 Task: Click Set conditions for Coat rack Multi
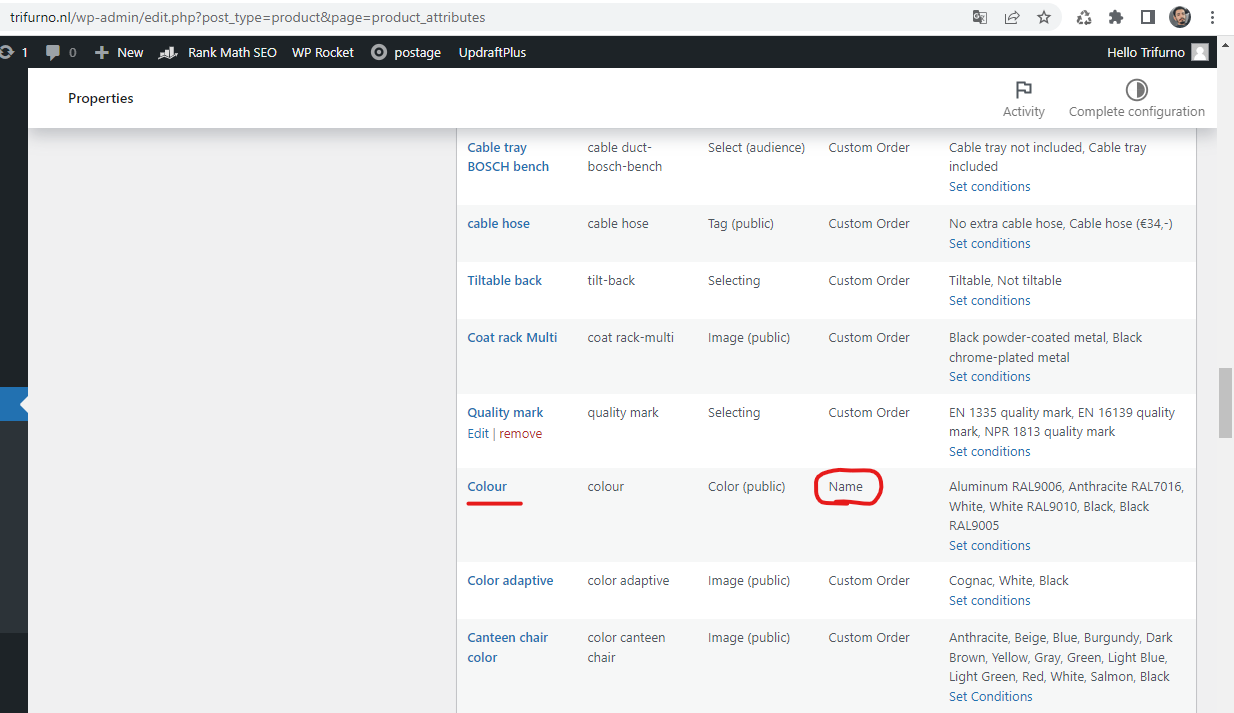[989, 377]
